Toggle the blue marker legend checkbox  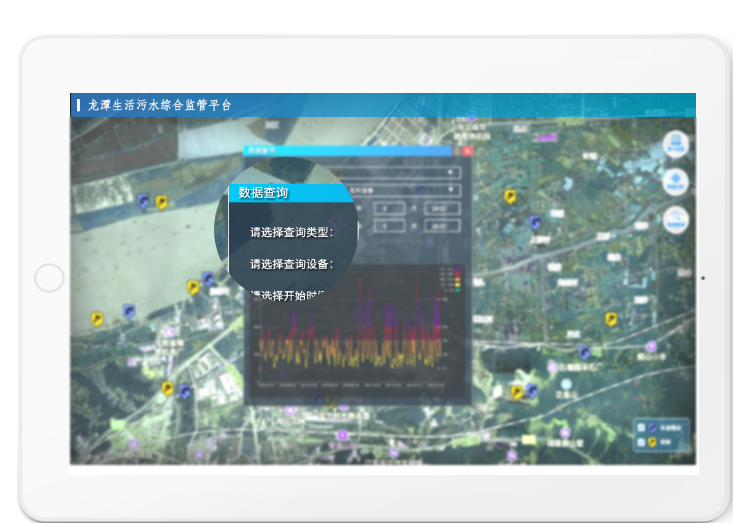[x=641, y=427]
